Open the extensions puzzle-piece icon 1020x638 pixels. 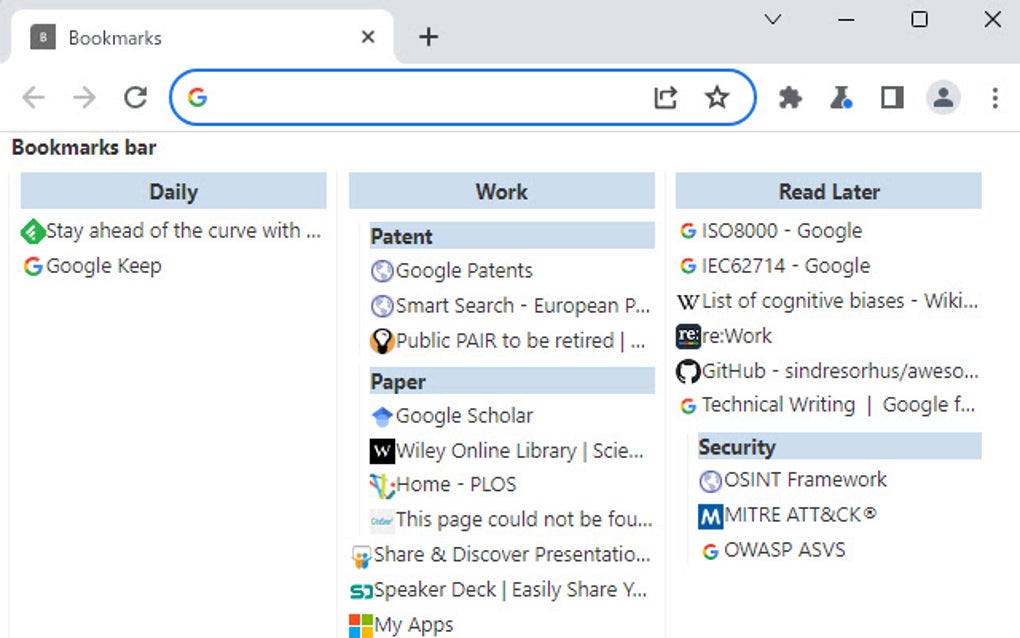pyautogui.click(x=790, y=97)
